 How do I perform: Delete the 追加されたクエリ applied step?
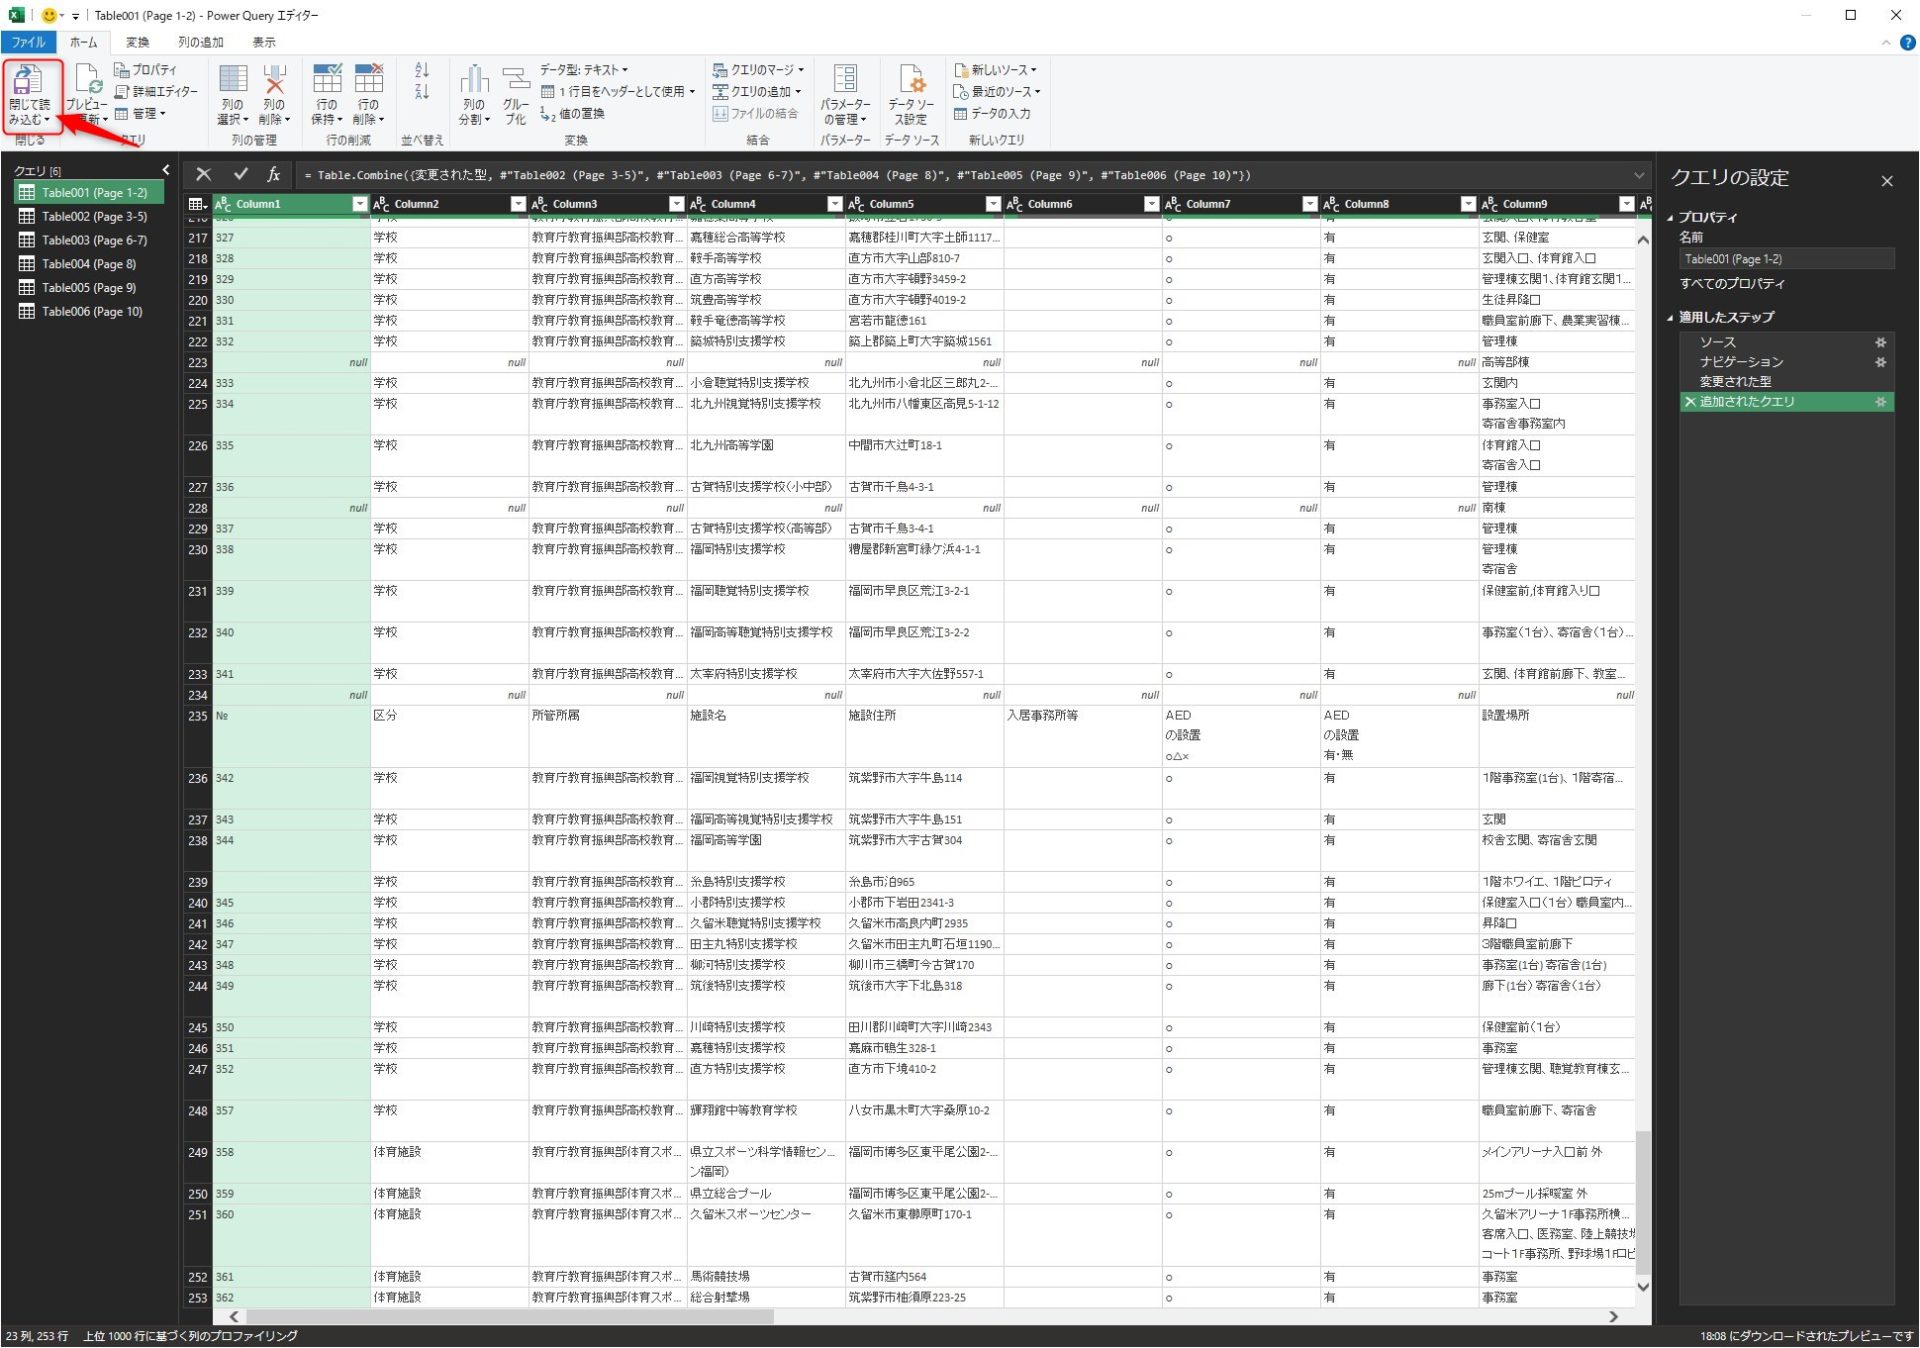tap(1690, 402)
